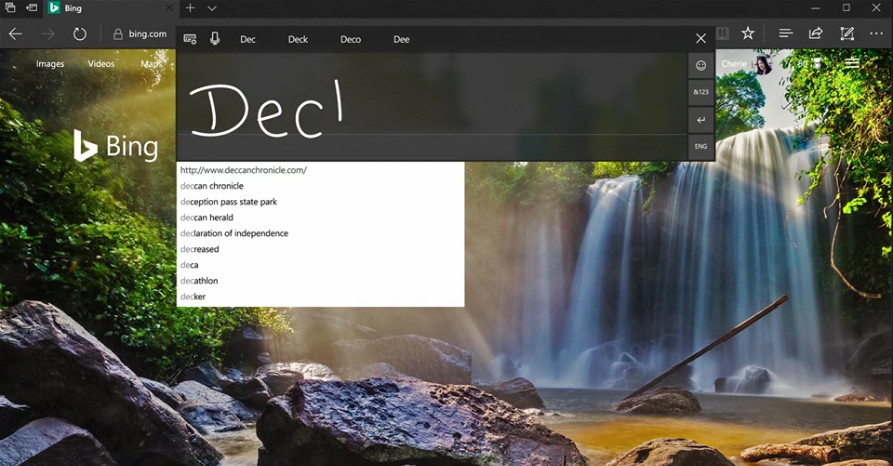This screenshot has width=893, height=466.
Task: Open the Hub lines icon
Action: (x=786, y=34)
